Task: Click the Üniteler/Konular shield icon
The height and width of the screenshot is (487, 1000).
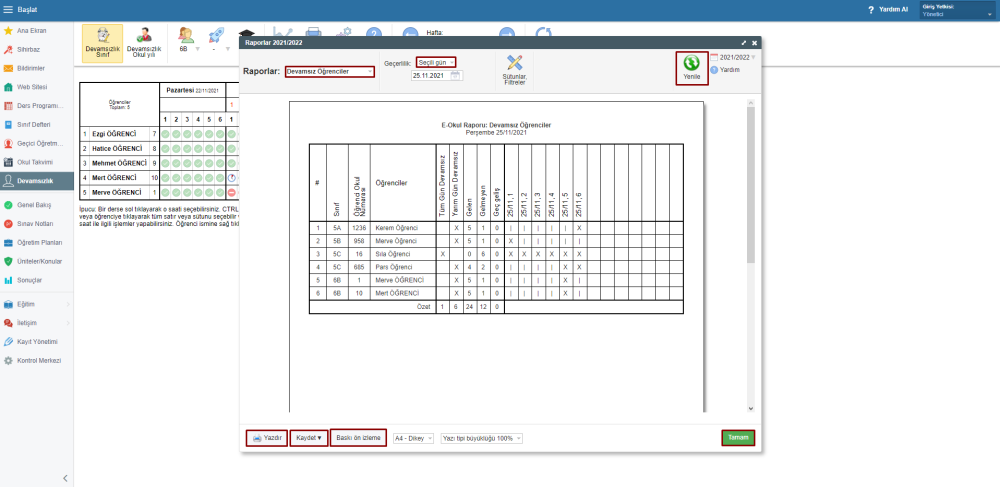Action: (x=8, y=261)
